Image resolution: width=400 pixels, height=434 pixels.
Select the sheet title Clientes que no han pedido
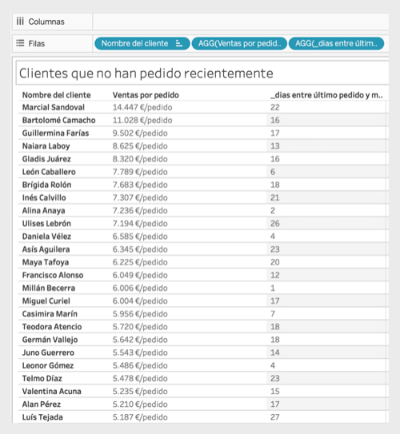(146, 73)
